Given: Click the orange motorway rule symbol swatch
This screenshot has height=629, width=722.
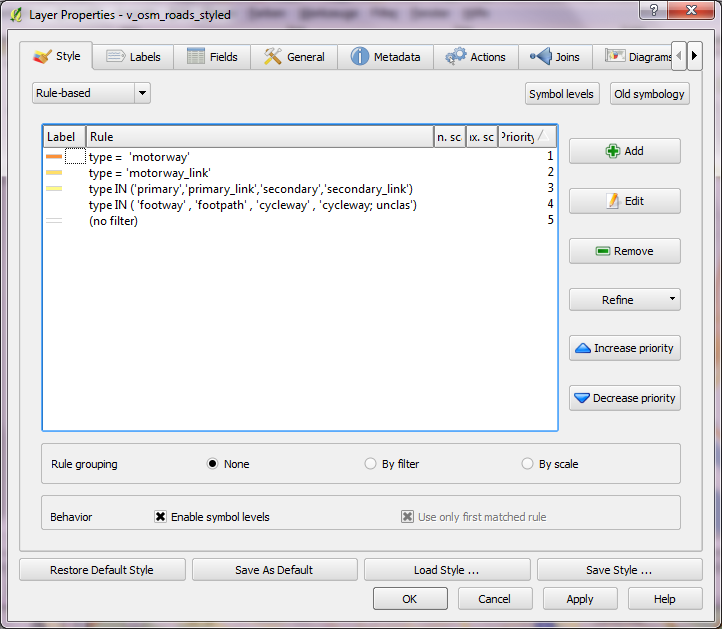Looking at the screenshot, I should 54,157.
